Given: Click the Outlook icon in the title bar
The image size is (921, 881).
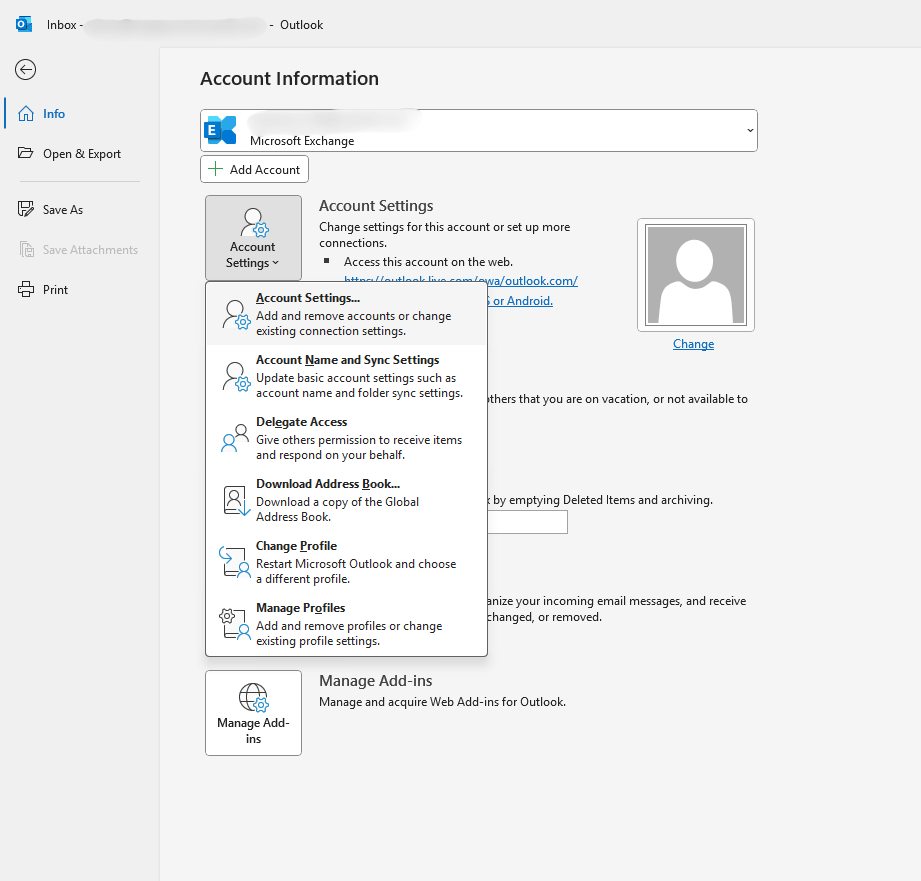Looking at the screenshot, I should 22,24.
